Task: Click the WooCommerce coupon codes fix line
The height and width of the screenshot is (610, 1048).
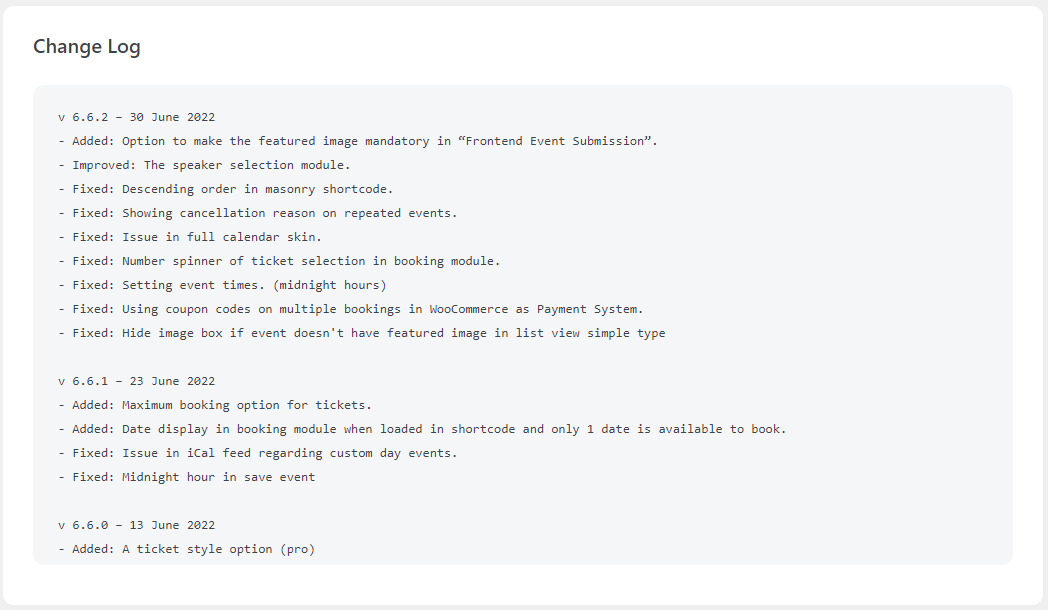Action: coord(351,309)
